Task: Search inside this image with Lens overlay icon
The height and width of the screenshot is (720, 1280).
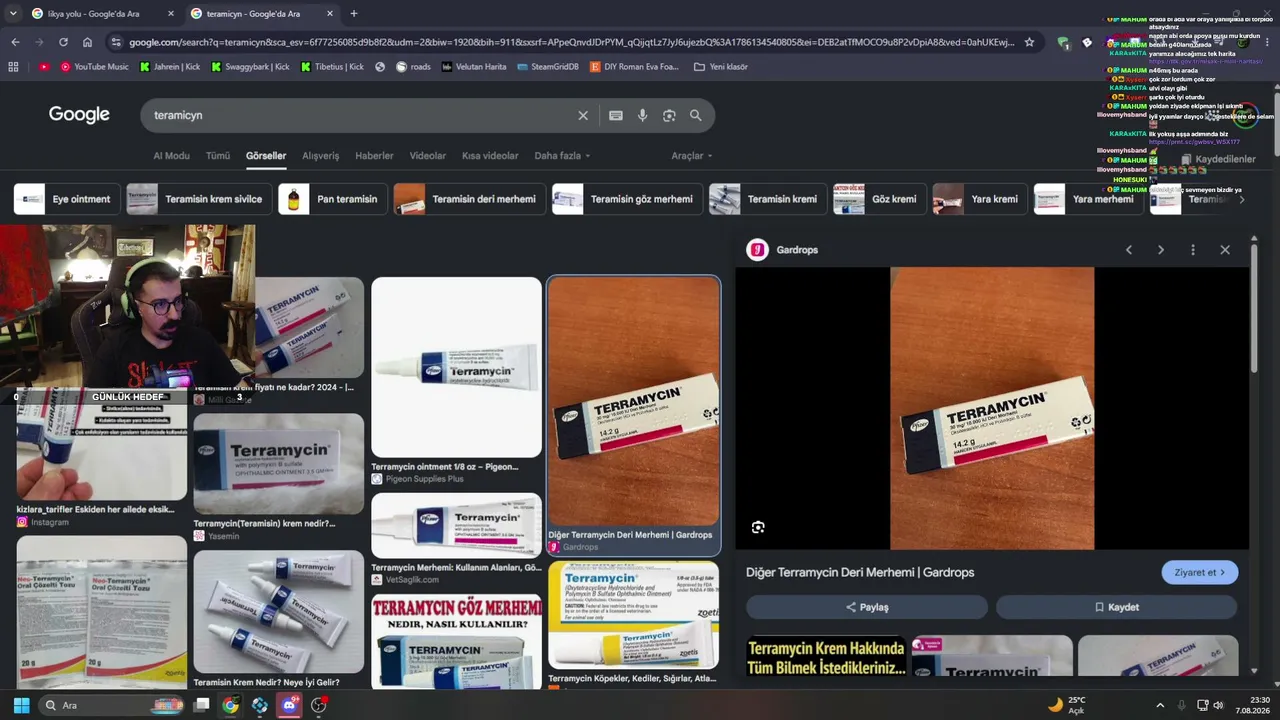Action: click(x=758, y=527)
